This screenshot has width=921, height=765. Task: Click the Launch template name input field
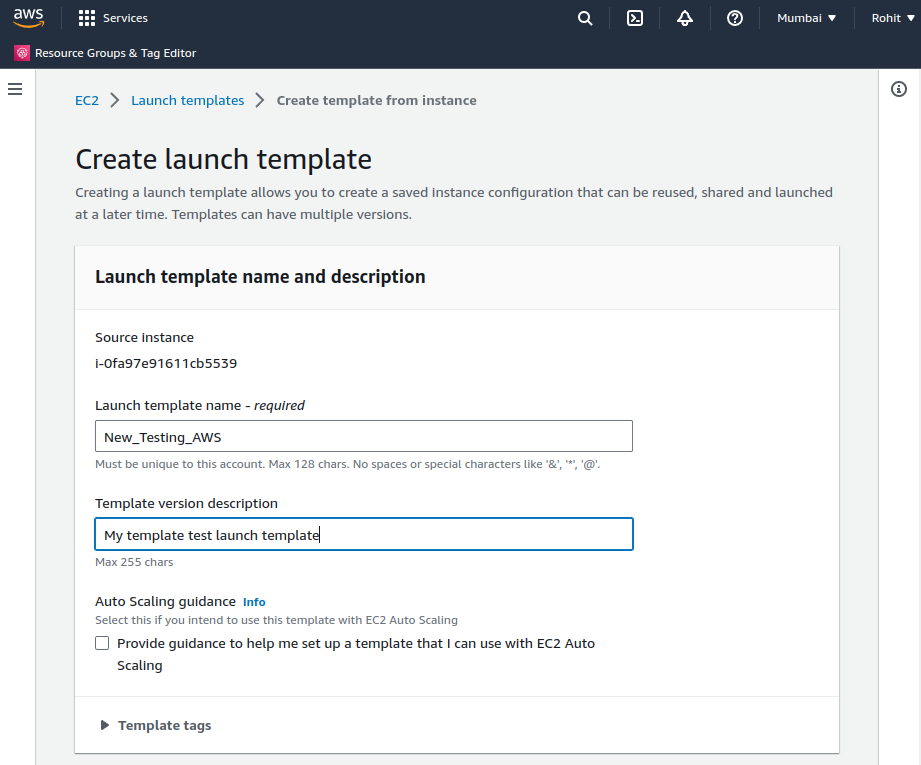pyautogui.click(x=364, y=436)
